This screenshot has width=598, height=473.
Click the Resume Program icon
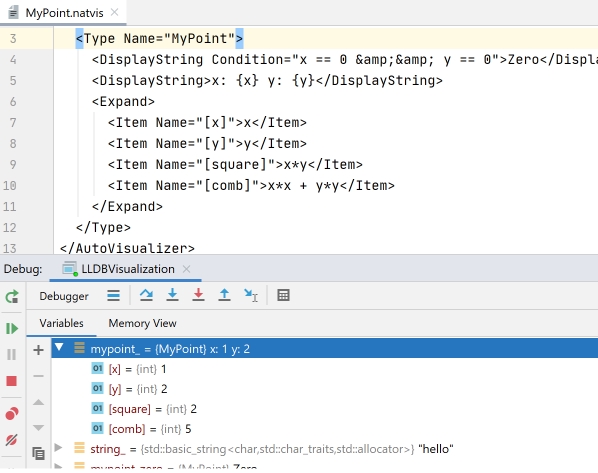(12, 328)
